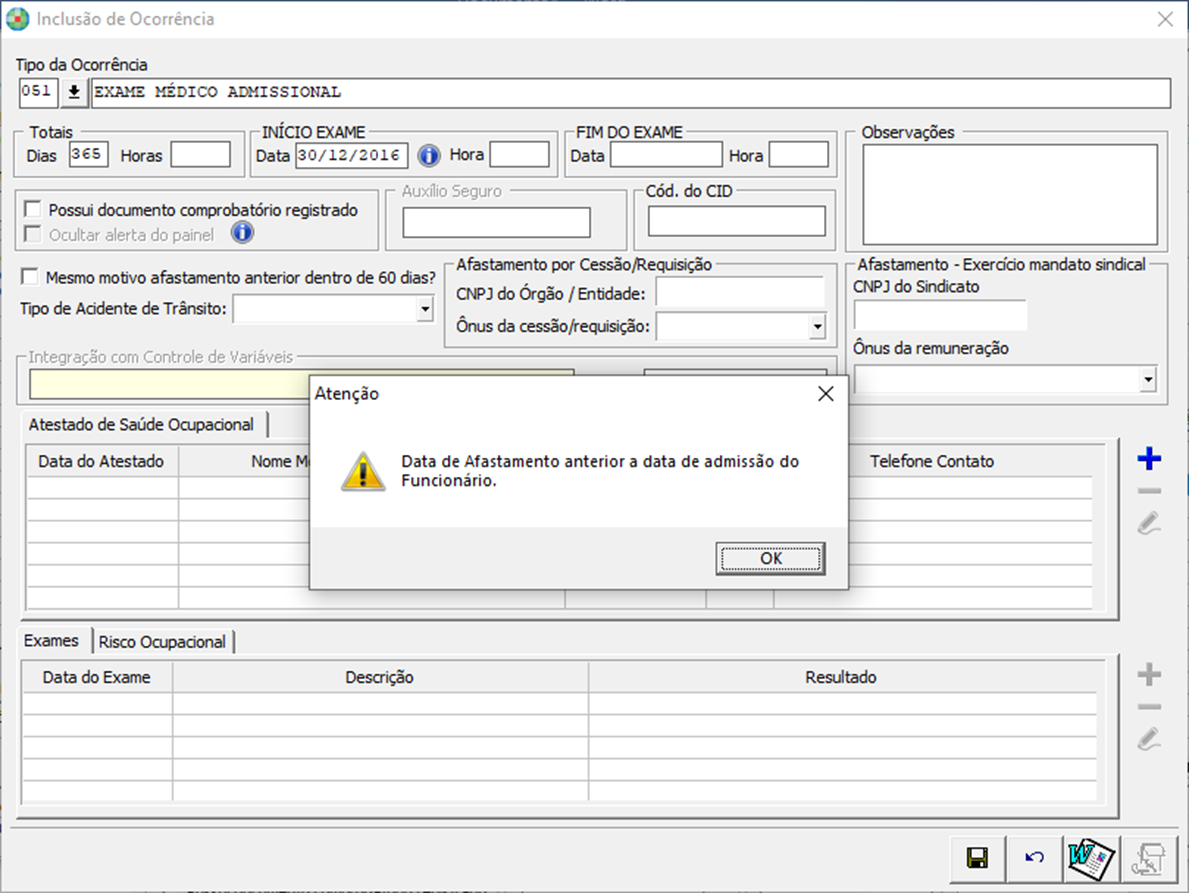Edit Atestado row with pencil icon
Screen dimensions: 1189x893
point(1149,523)
